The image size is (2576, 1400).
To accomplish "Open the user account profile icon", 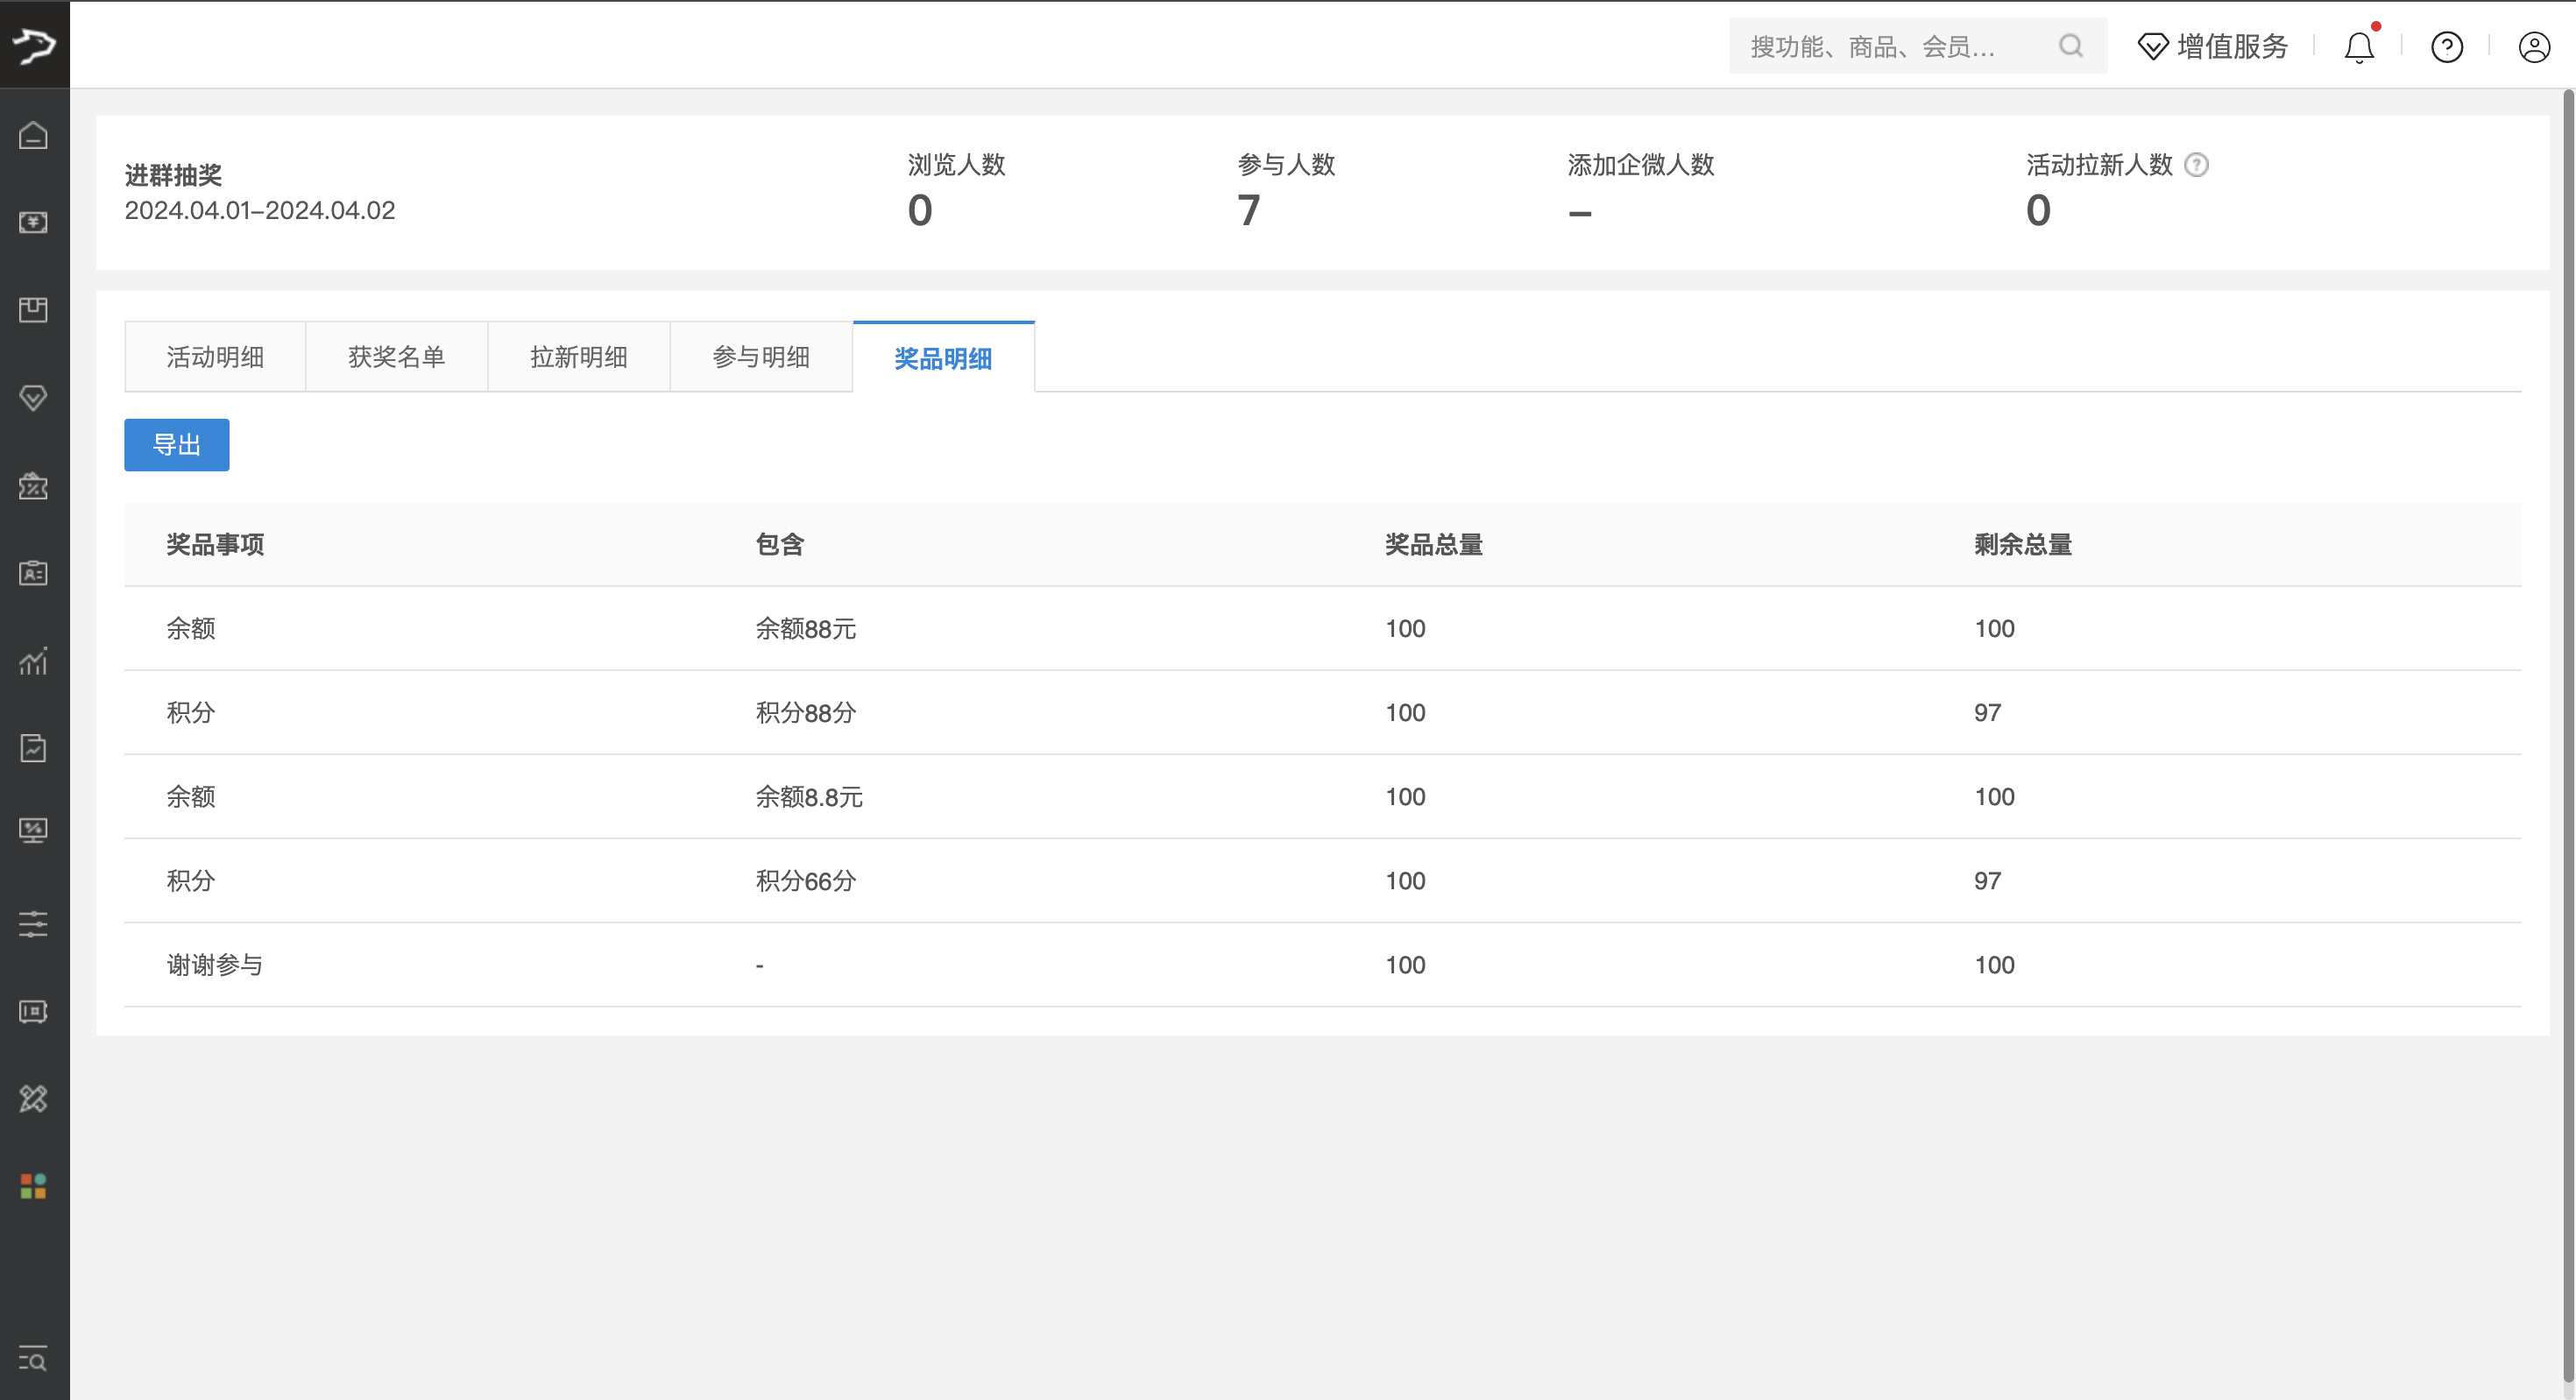I will point(2534,46).
